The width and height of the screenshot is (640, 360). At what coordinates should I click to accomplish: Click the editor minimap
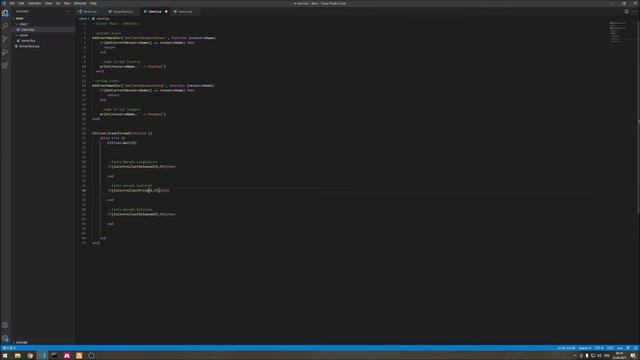pos(619,33)
